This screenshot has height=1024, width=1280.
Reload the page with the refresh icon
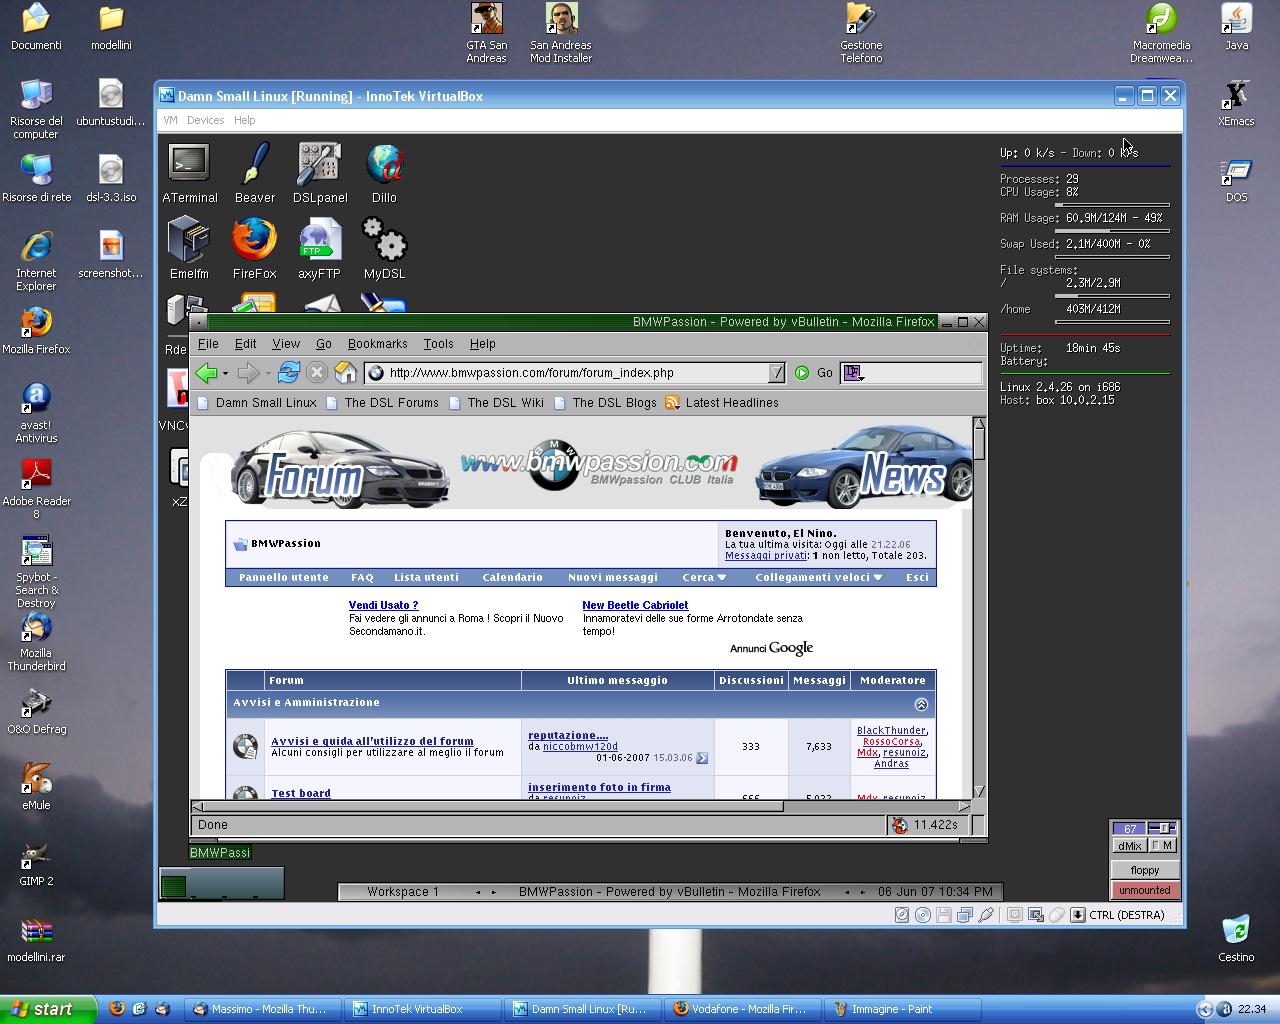(289, 373)
